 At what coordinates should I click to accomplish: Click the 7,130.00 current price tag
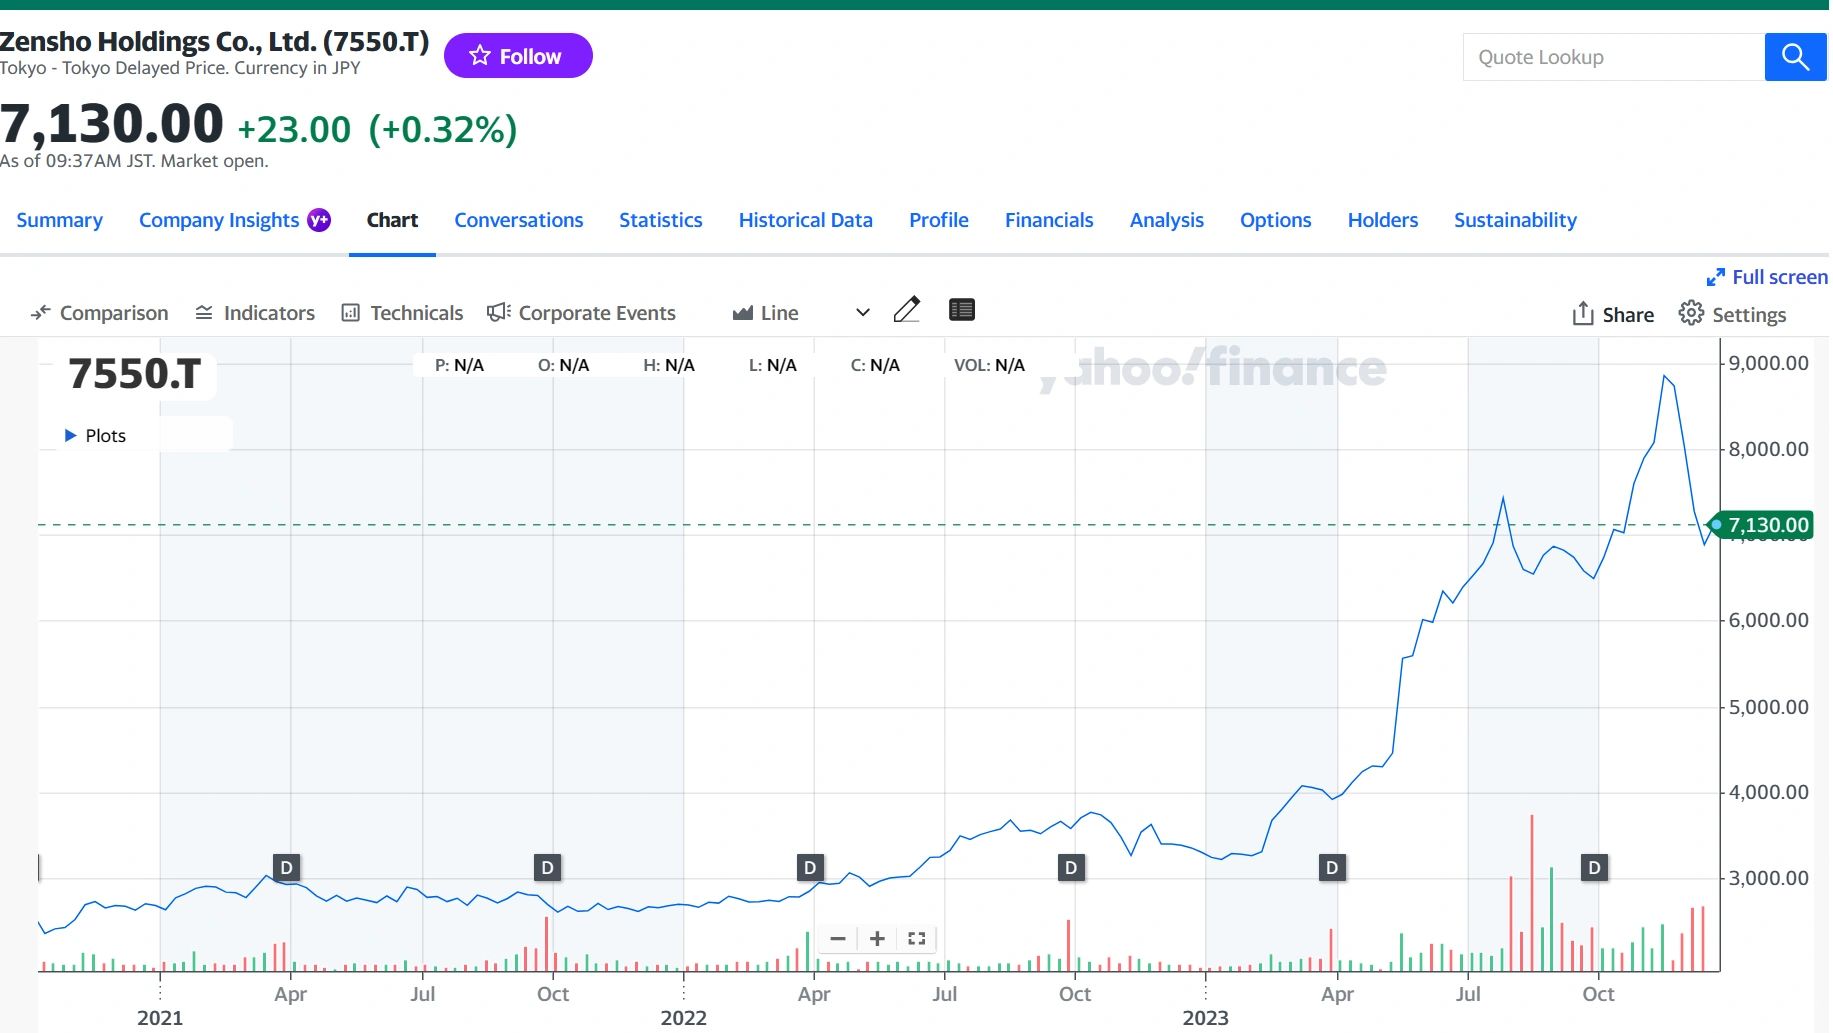[x=1763, y=524]
